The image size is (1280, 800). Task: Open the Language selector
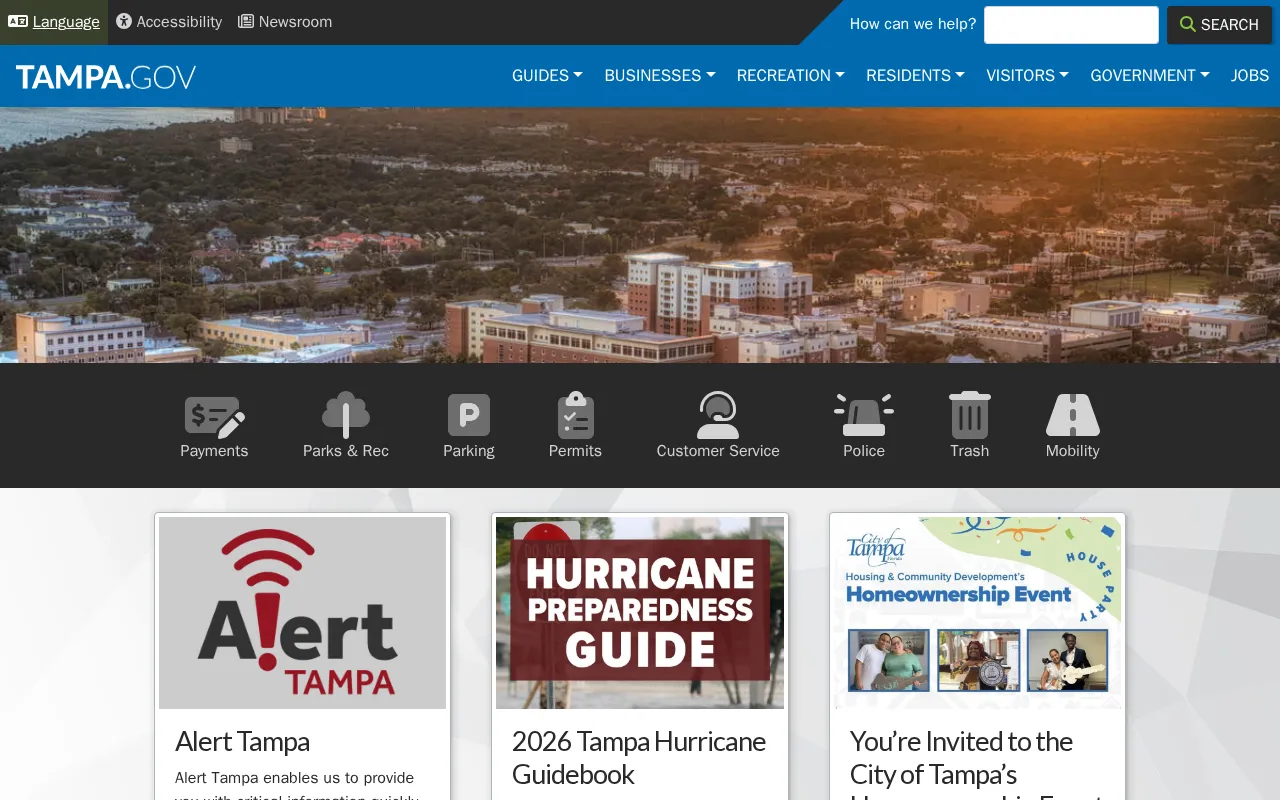click(x=54, y=22)
